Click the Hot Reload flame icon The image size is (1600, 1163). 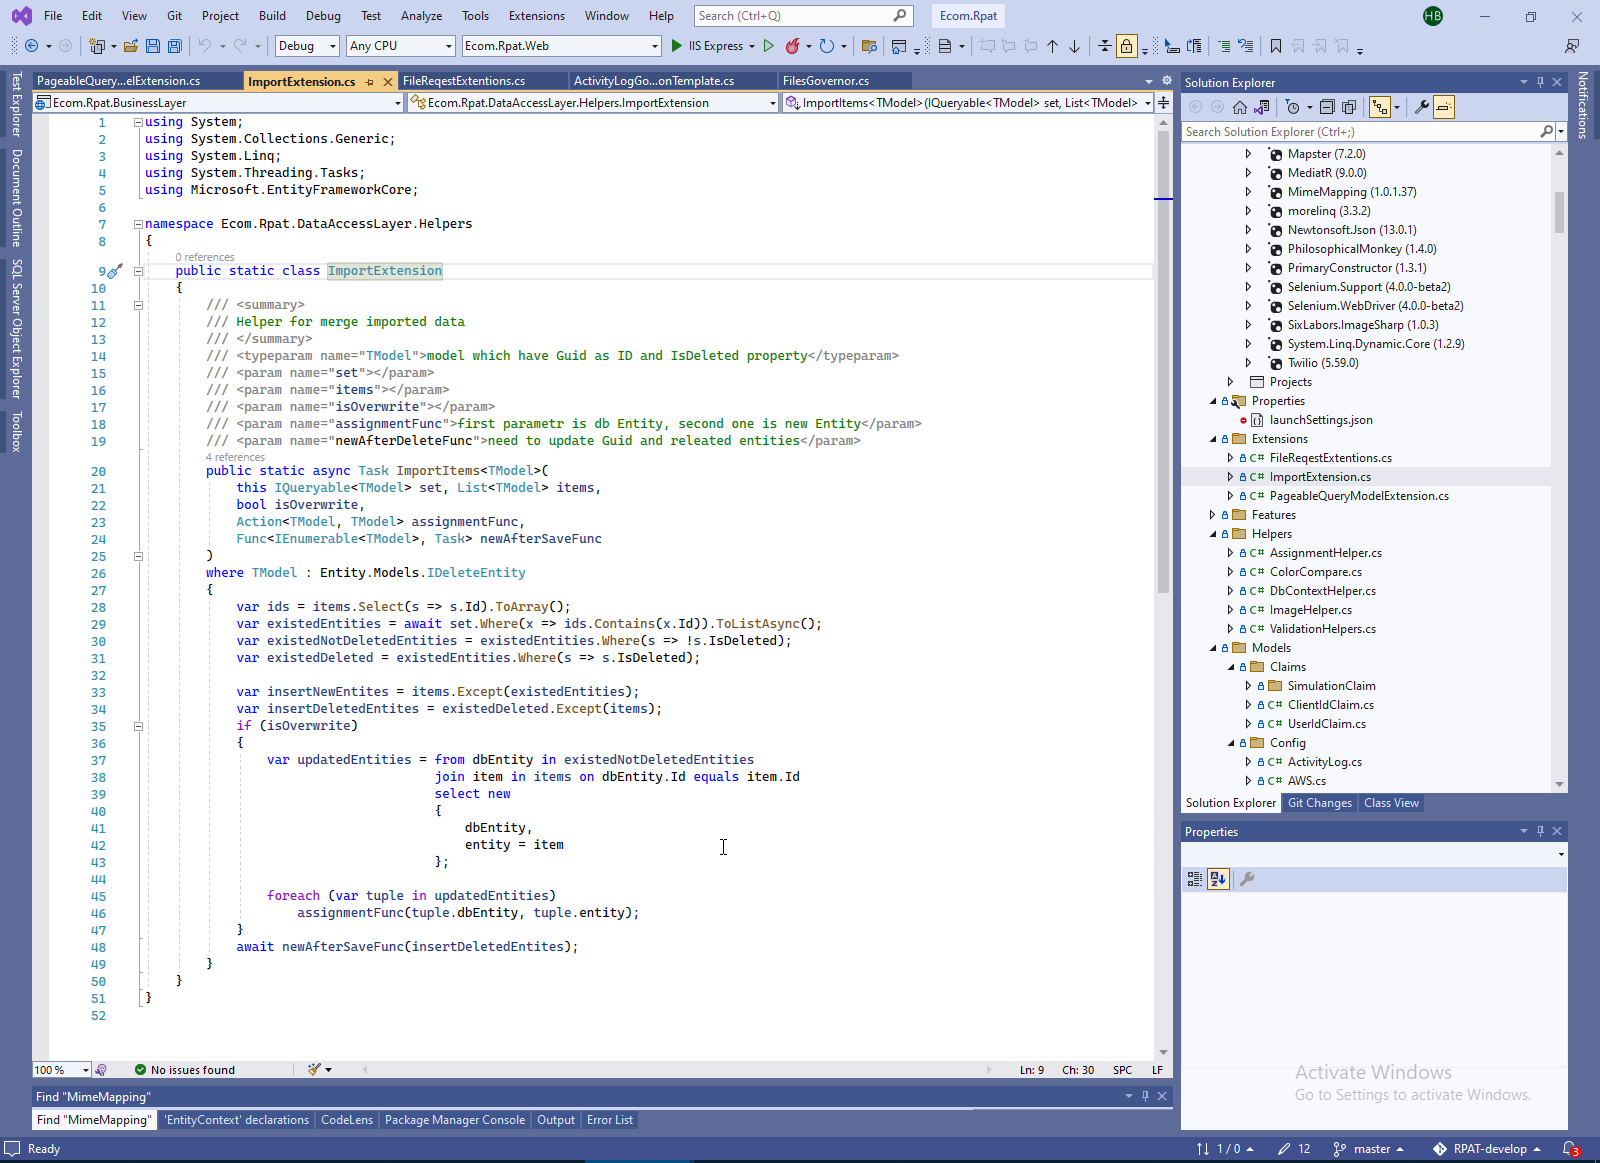coord(793,46)
